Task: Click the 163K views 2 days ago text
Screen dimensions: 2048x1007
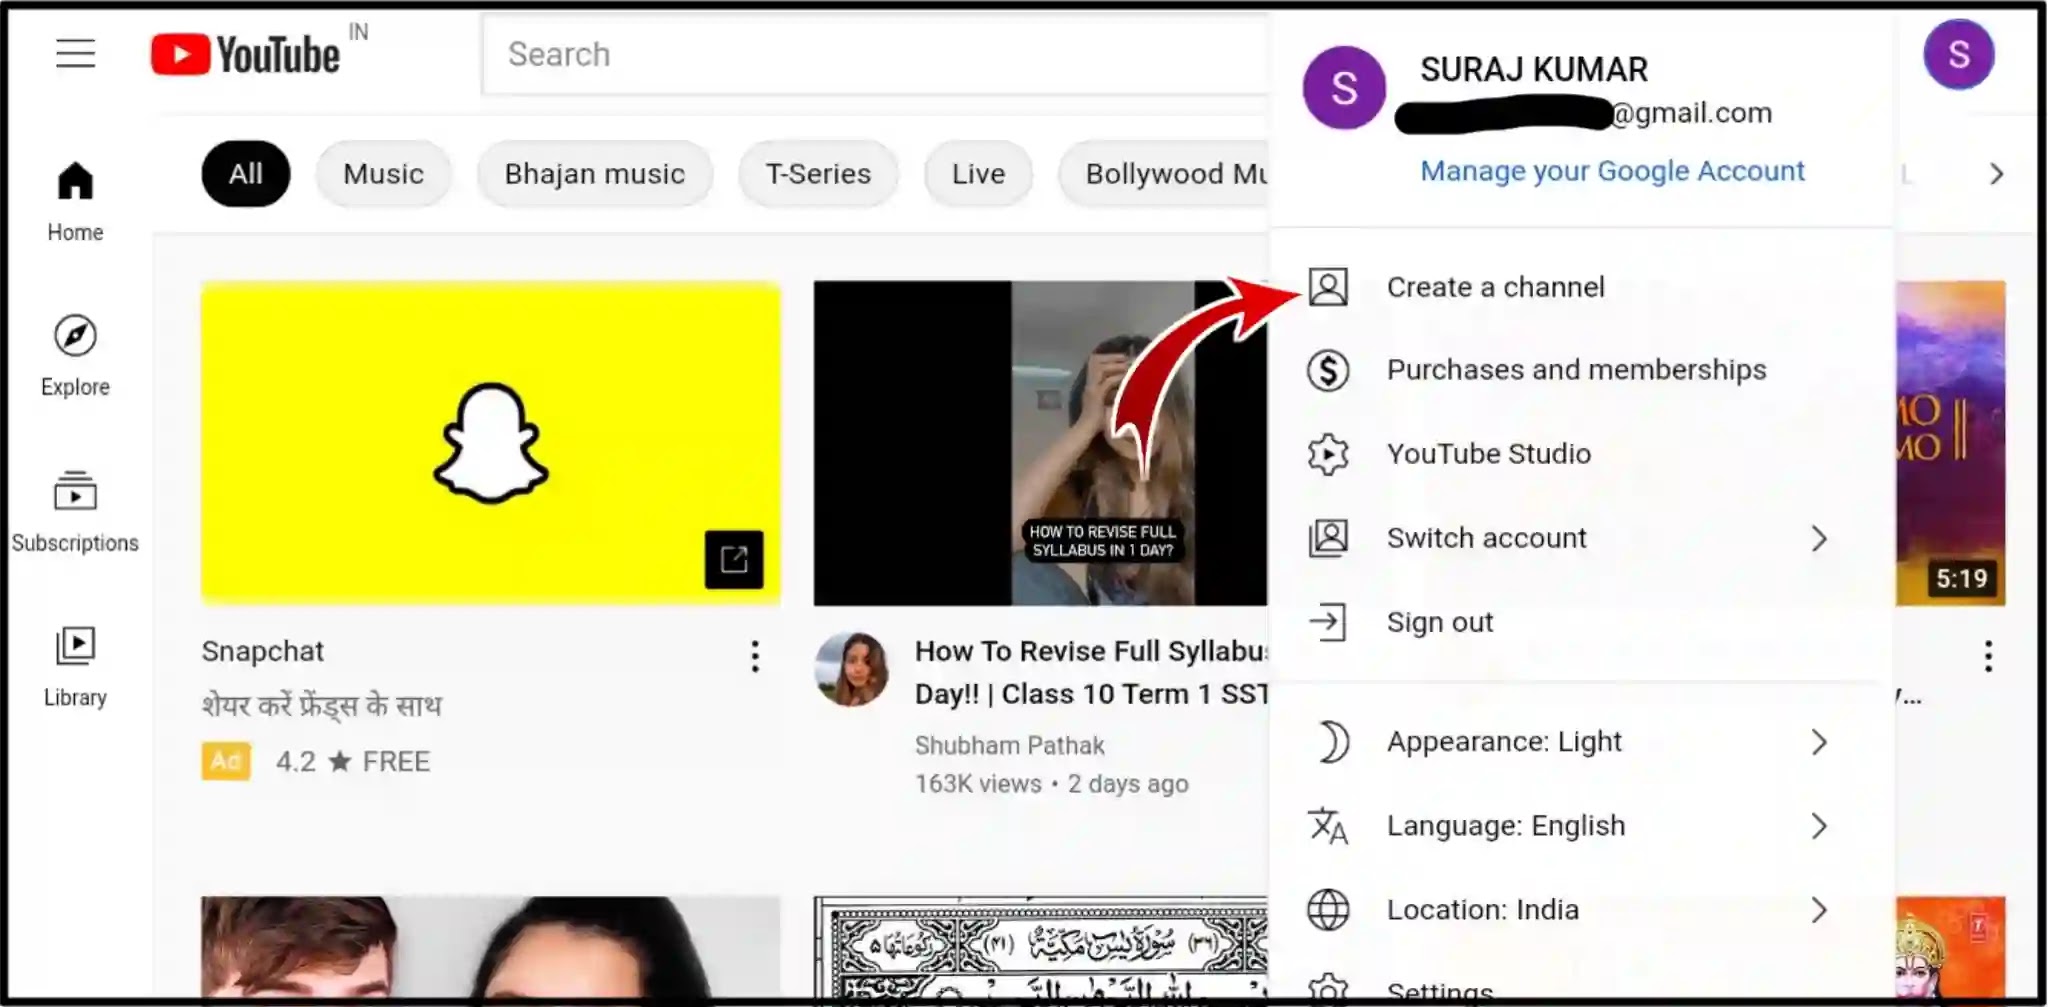Action: click(x=1051, y=784)
